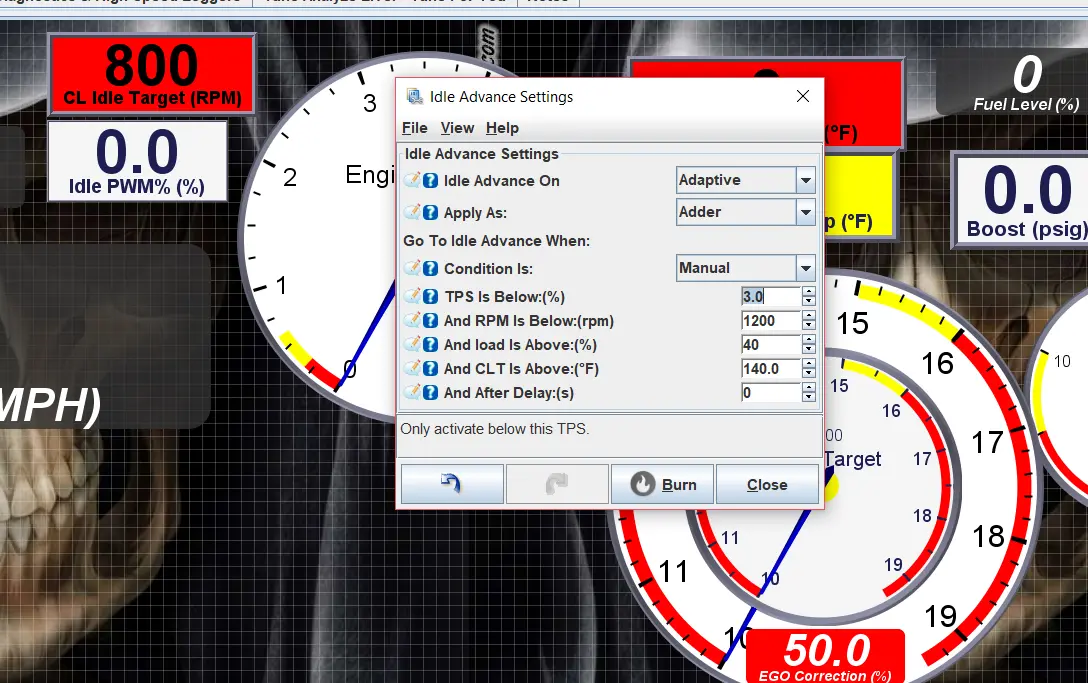Click the "Go To Idle Advance When:" label

click(x=496, y=241)
